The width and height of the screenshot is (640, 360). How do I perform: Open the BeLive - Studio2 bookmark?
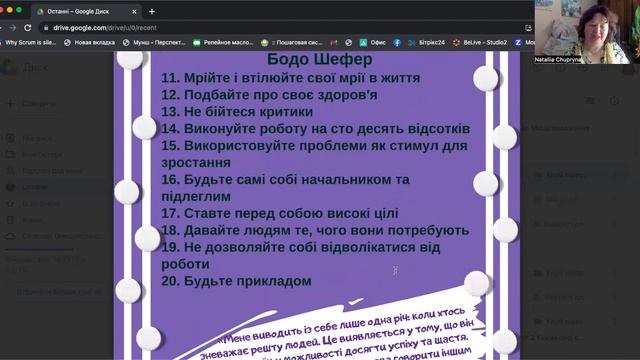point(480,42)
